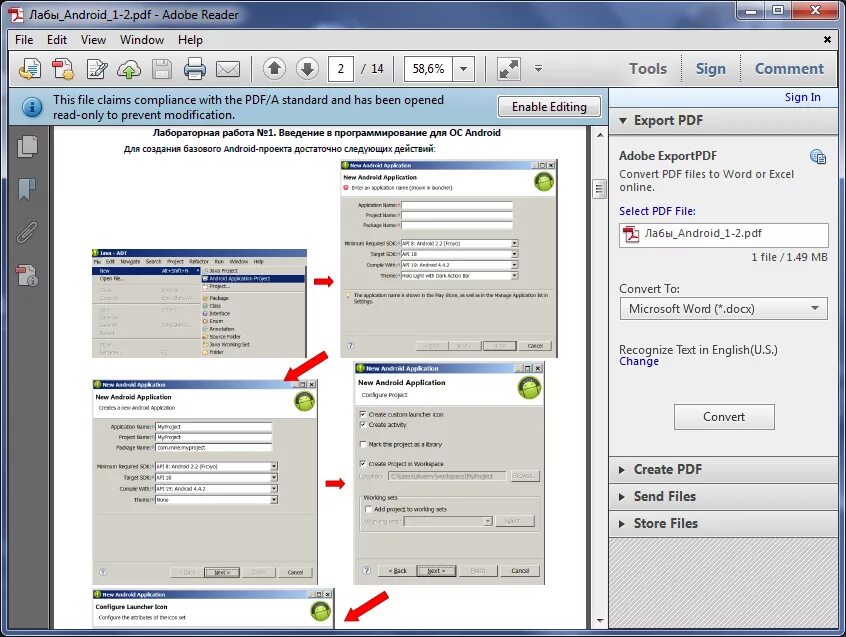Click the Create PDF online toolbar icon
The width and height of the screenshot is (846, 637).
[x=30, y=69]
